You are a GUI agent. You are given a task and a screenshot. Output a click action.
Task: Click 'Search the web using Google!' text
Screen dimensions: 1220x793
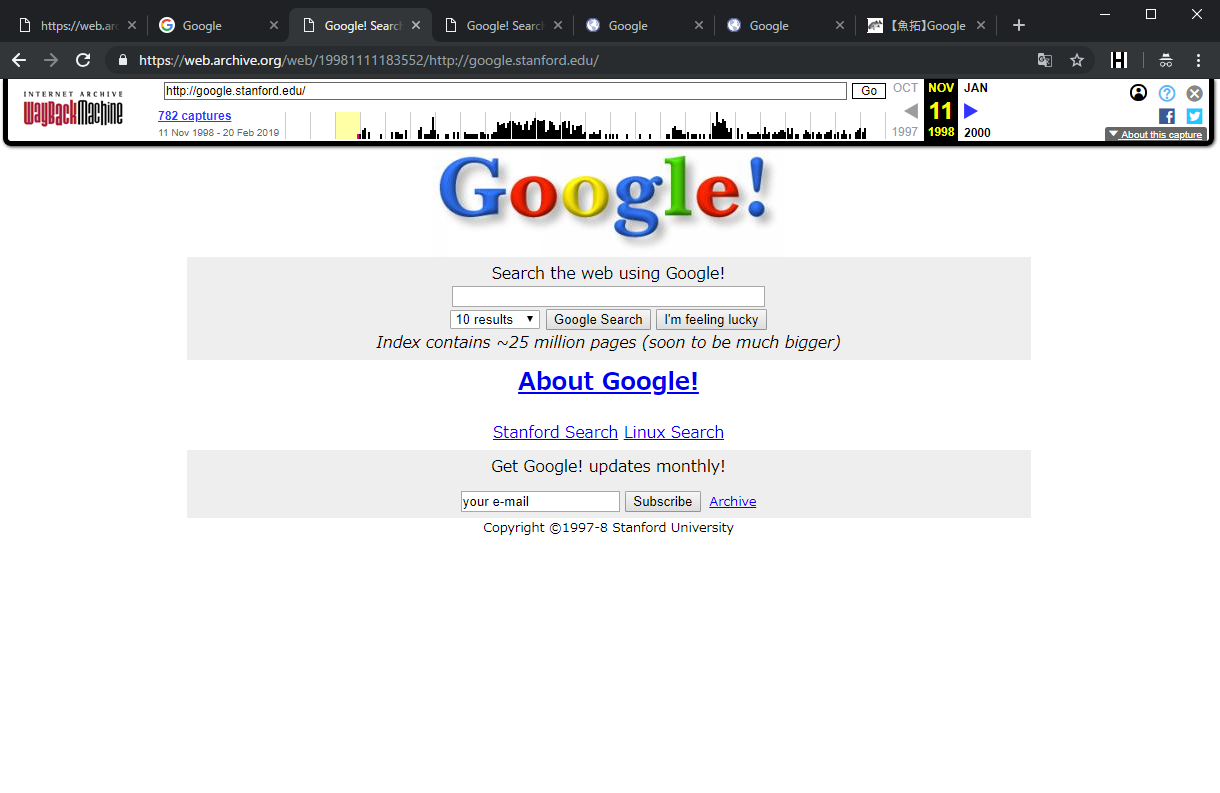[x=608, y=273]
